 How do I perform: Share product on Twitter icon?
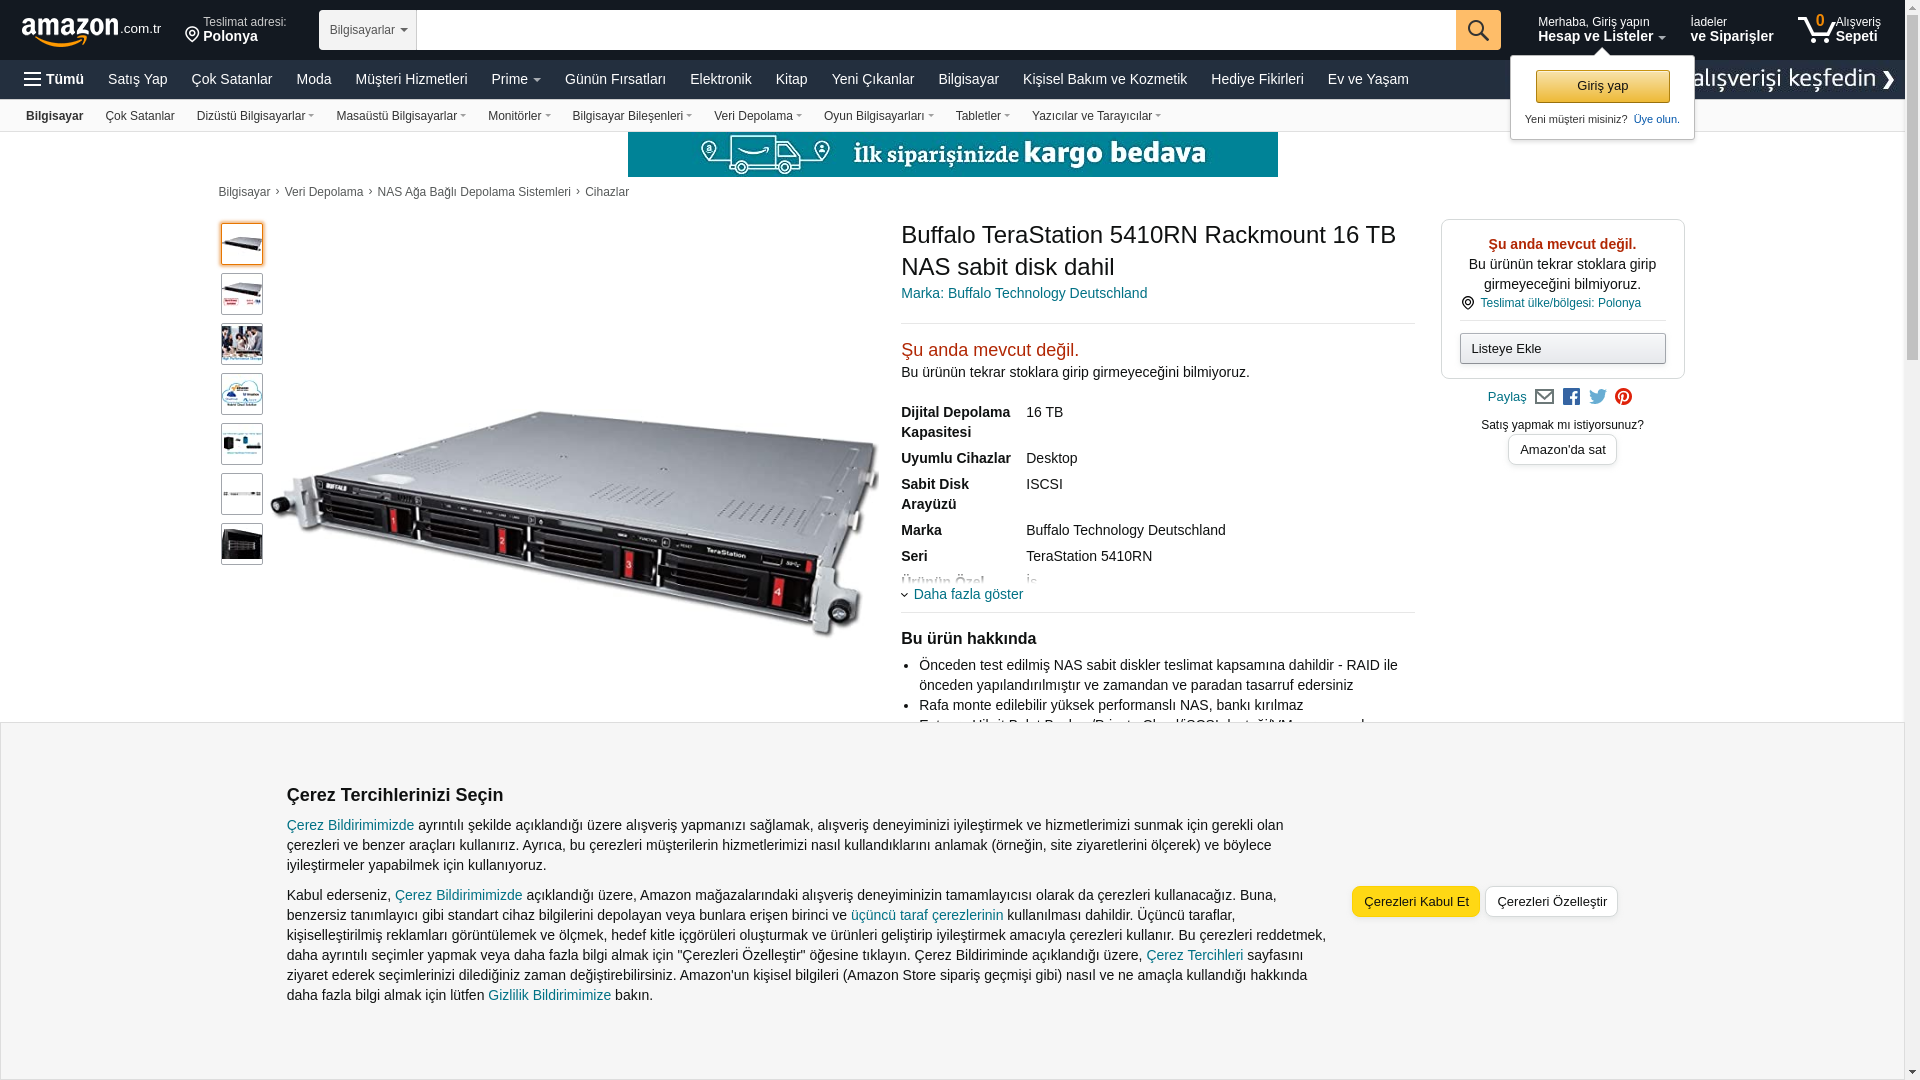point(1597,397)
